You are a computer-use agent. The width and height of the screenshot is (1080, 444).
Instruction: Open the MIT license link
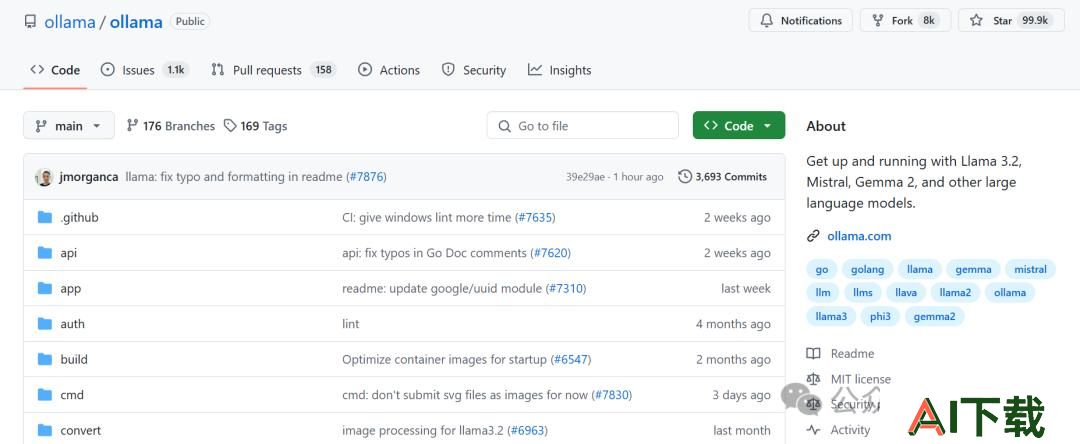click(849, 379)
